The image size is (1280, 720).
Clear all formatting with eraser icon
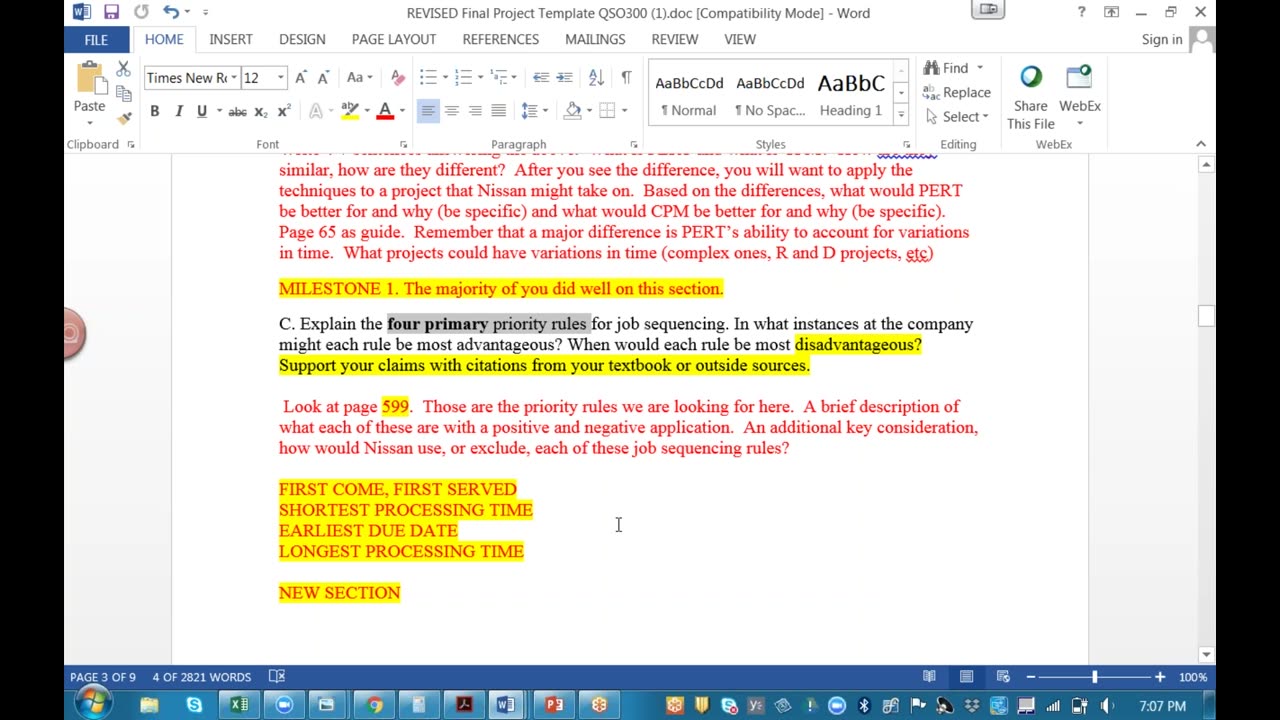point(398,78)
